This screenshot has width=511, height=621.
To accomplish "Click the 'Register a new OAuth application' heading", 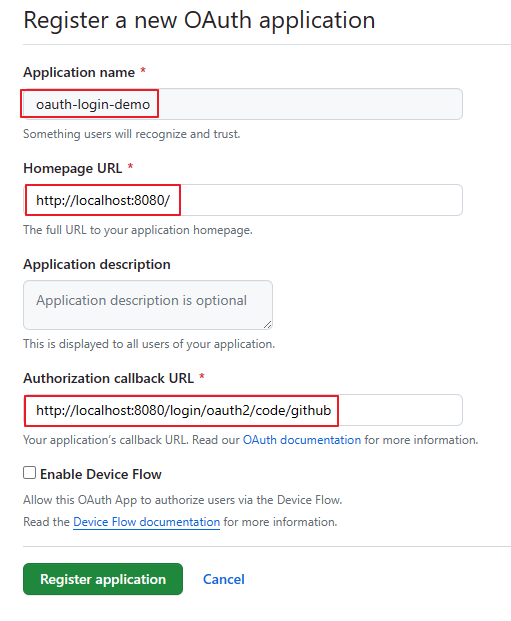I will pyautogui.click(x=199, y=20).
